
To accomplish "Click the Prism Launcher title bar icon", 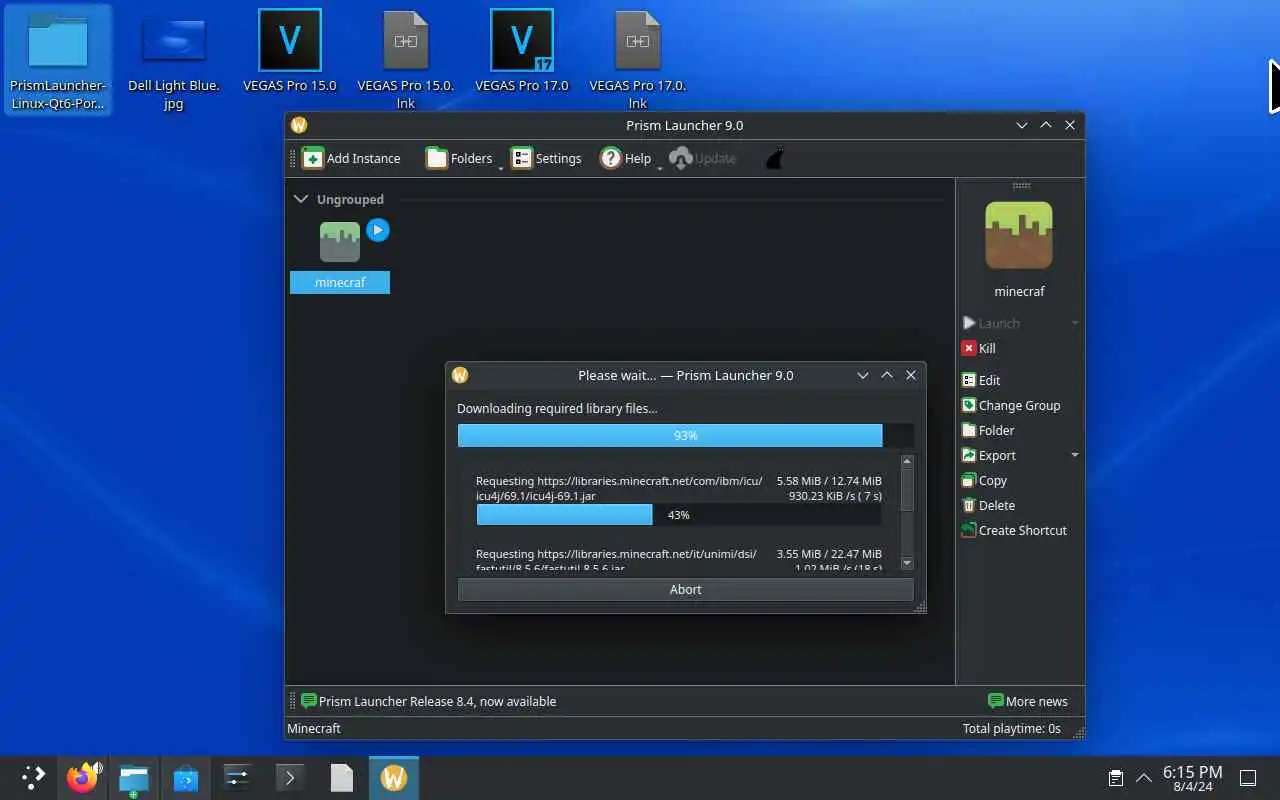I will [x=298, y=125].
